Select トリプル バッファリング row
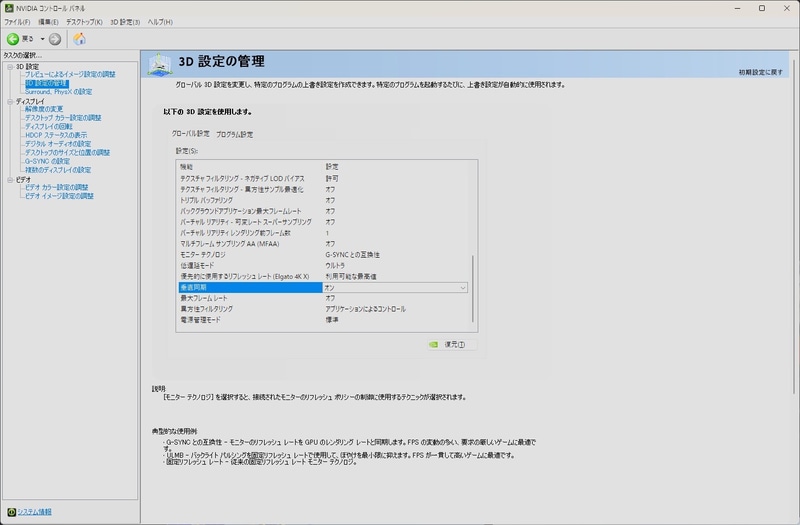The height and width of the screenshot is (525, 800). pos(323,201)
